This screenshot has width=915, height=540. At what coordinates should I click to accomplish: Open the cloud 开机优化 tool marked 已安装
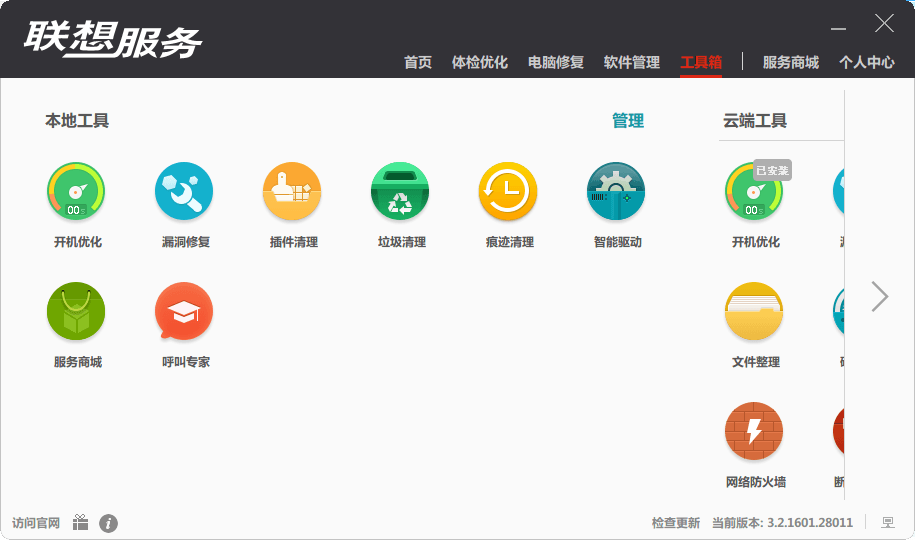754,191
